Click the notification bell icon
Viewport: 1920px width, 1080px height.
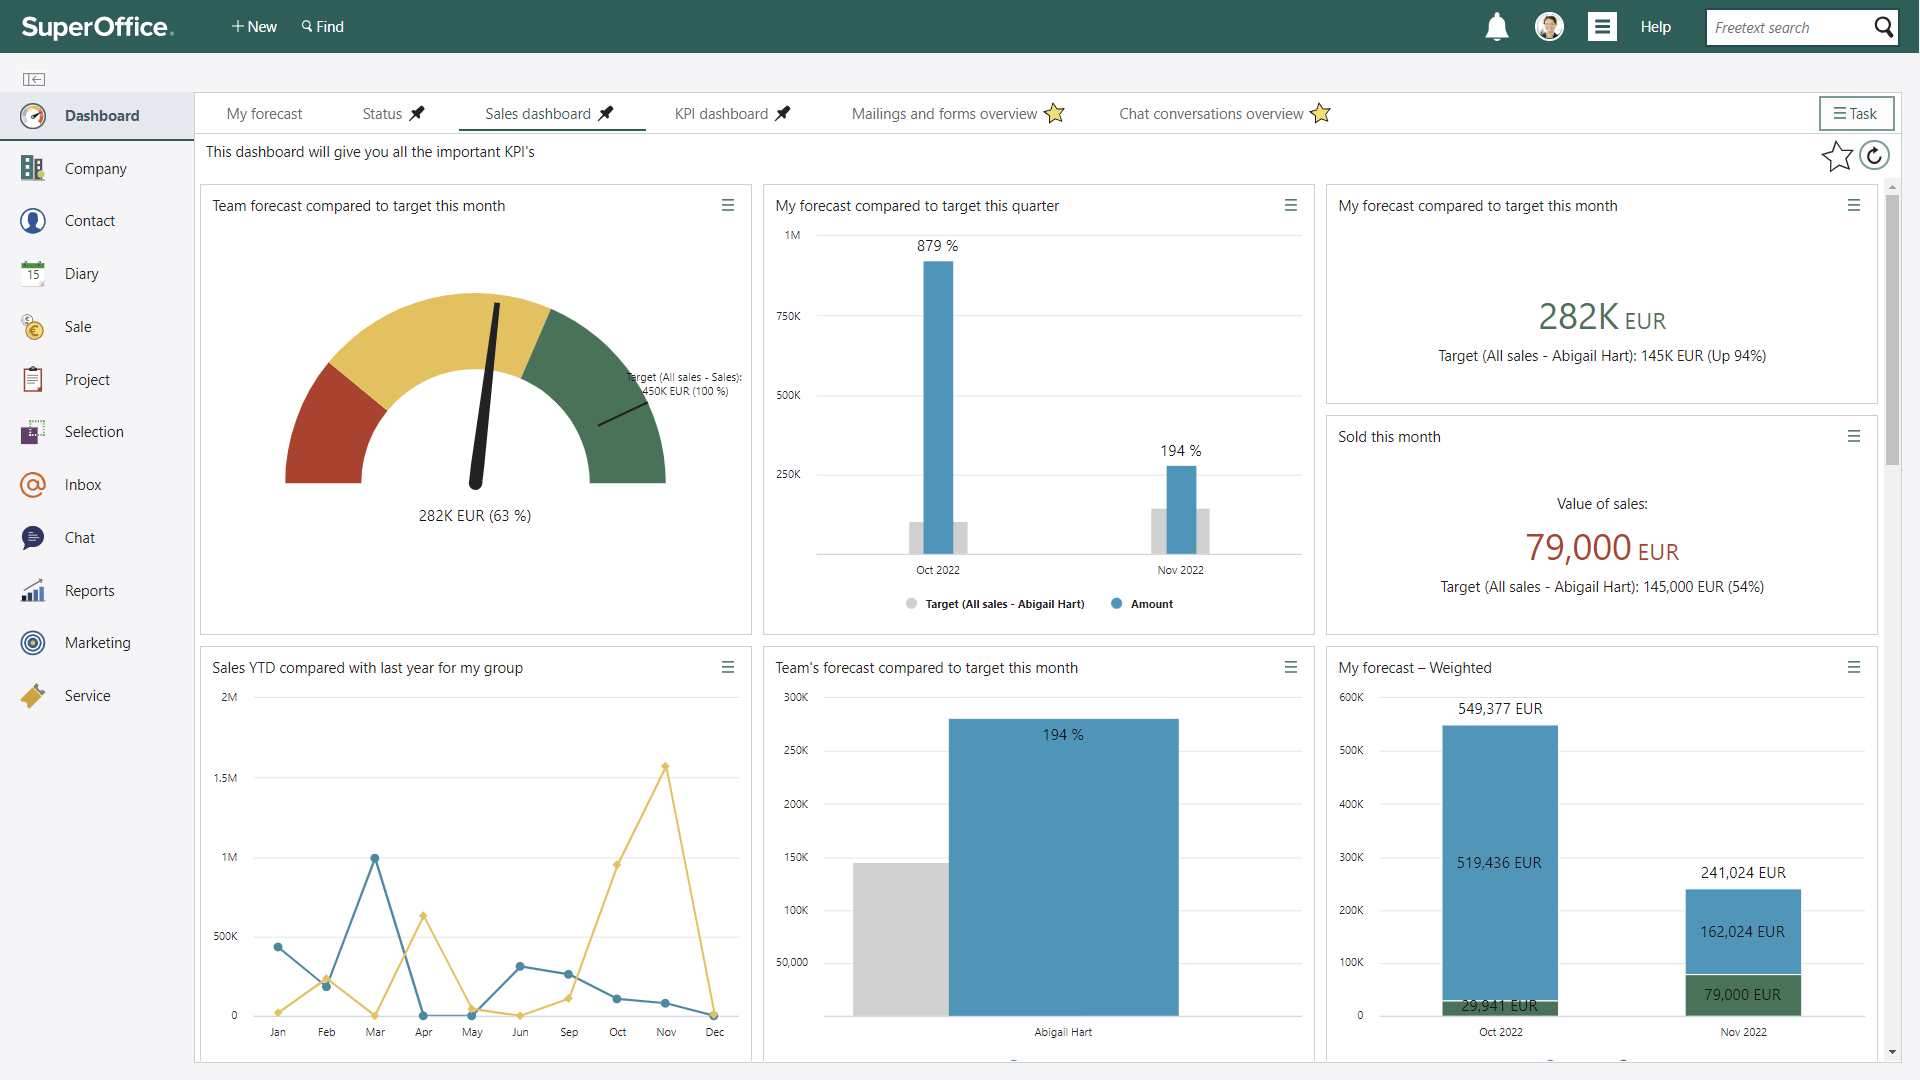coord(1497,26)
